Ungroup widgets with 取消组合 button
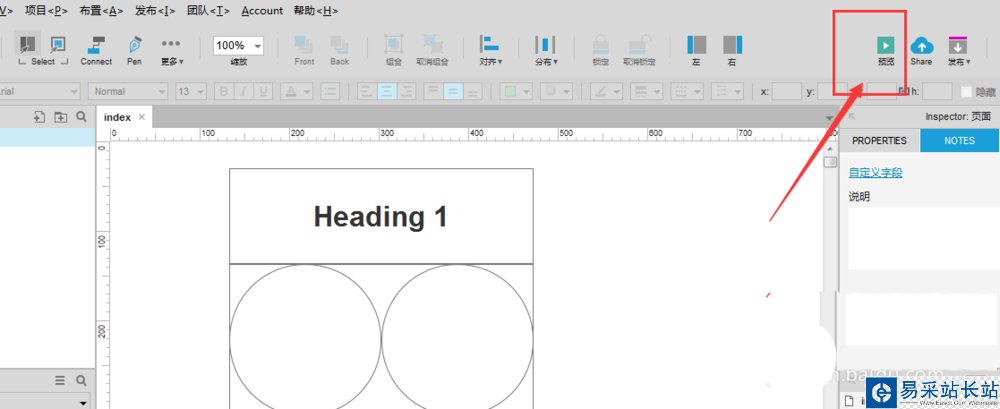Image resolution: width=1000 pixels, height=409 pixels. point(432,50)
